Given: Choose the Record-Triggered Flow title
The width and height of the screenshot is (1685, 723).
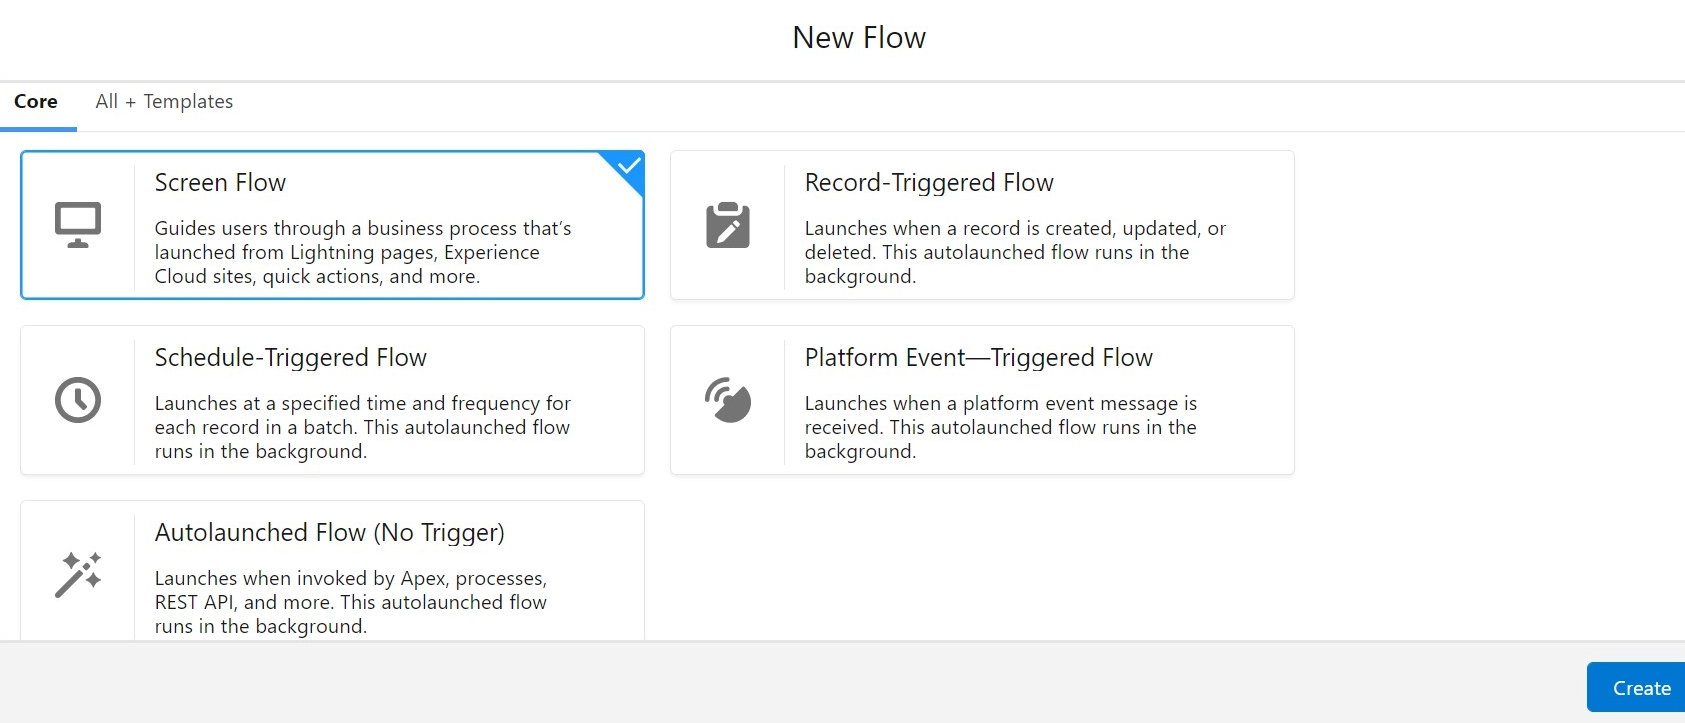Looking at the screenshot, I should coord(929,183).
